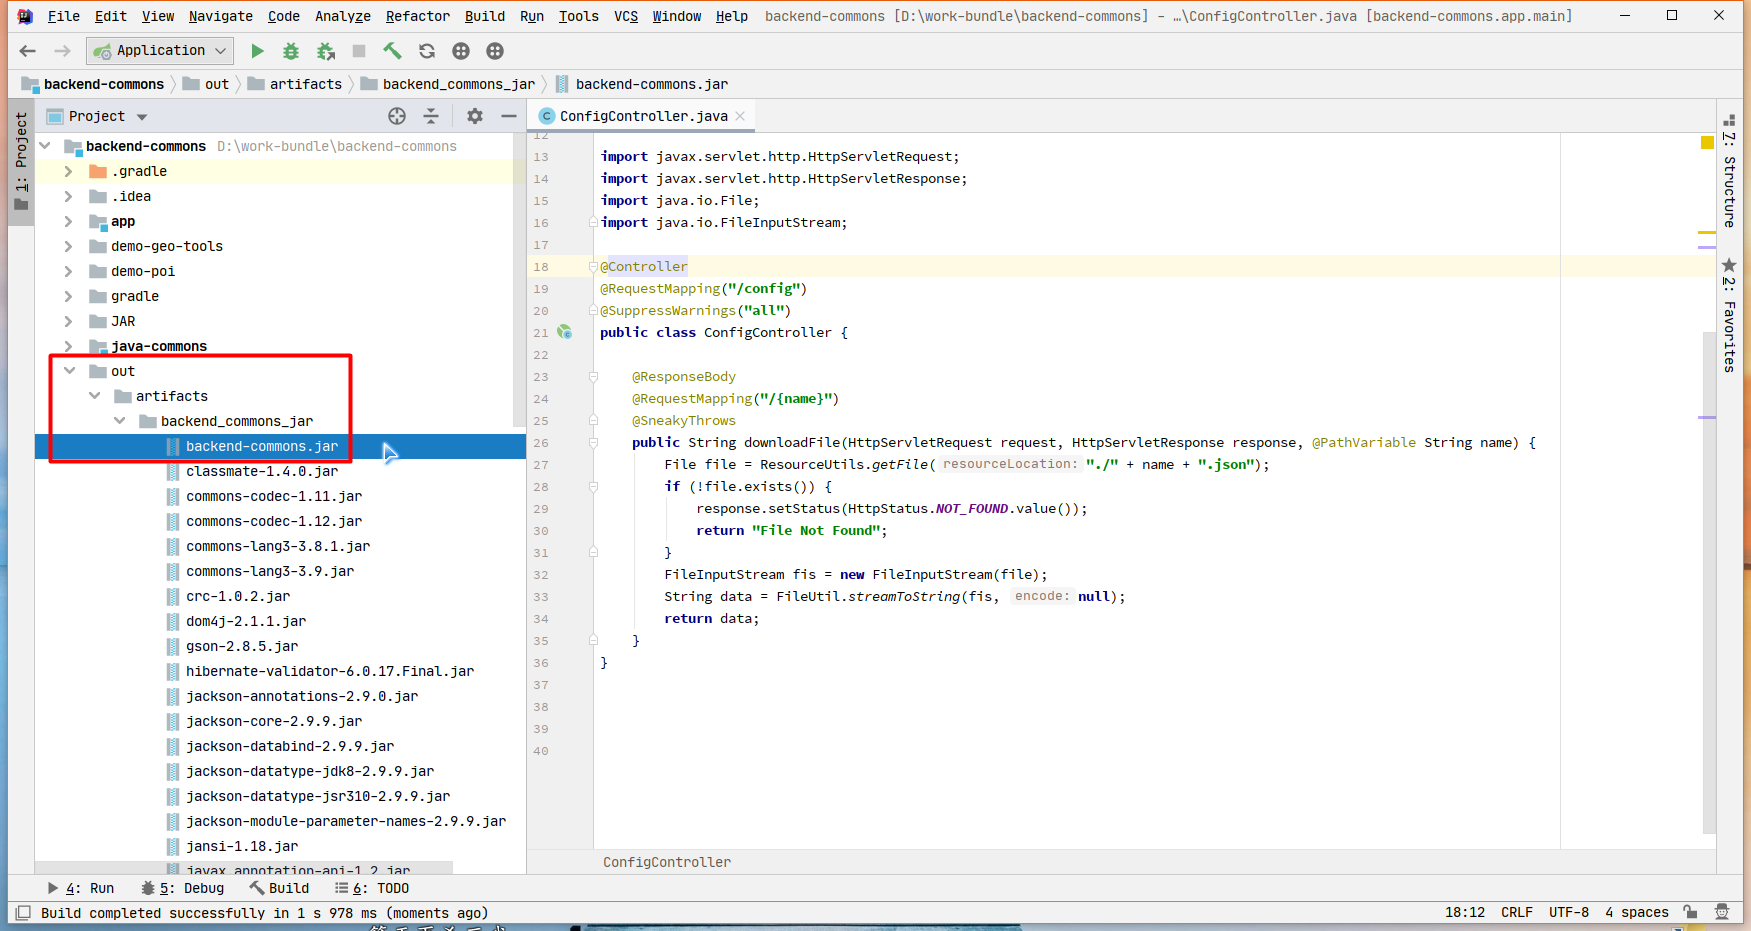Viewport: 1751px width, 931px height.
Task: Open the Build tool window button
Action: pos(280,888)
